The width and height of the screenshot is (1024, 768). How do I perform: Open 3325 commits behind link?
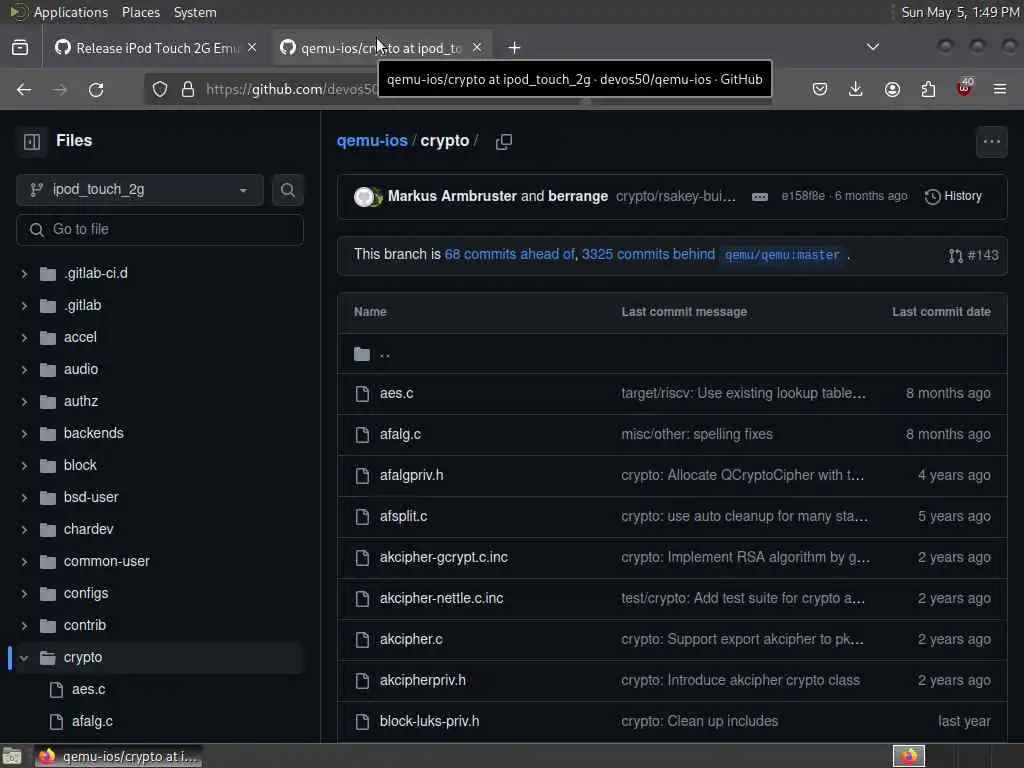648,254
